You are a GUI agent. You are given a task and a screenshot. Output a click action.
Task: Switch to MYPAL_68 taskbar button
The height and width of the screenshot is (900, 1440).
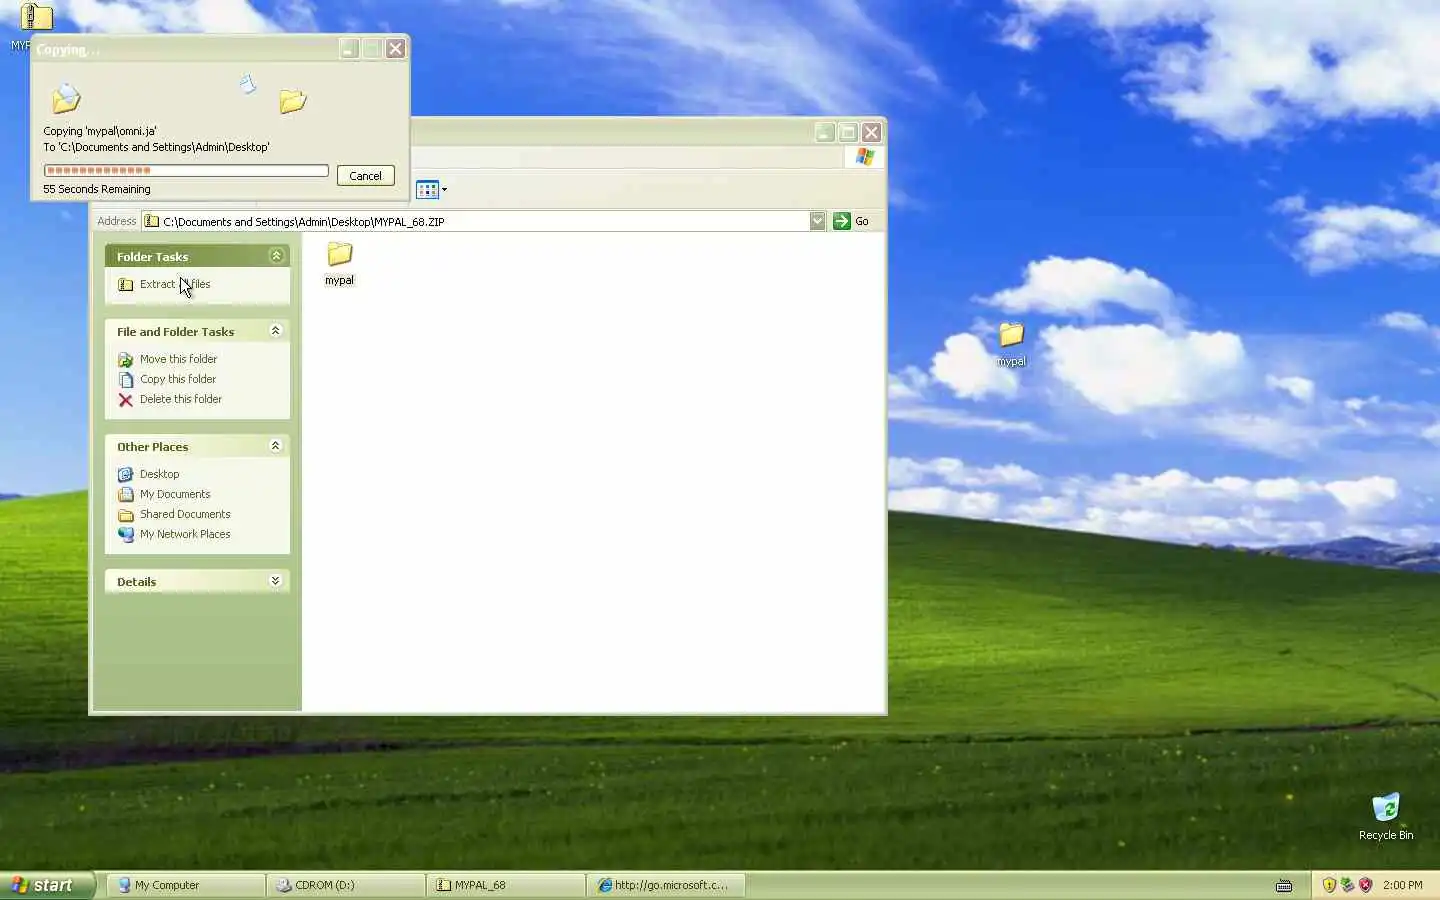pyautogui.click(x=506, y=885)
